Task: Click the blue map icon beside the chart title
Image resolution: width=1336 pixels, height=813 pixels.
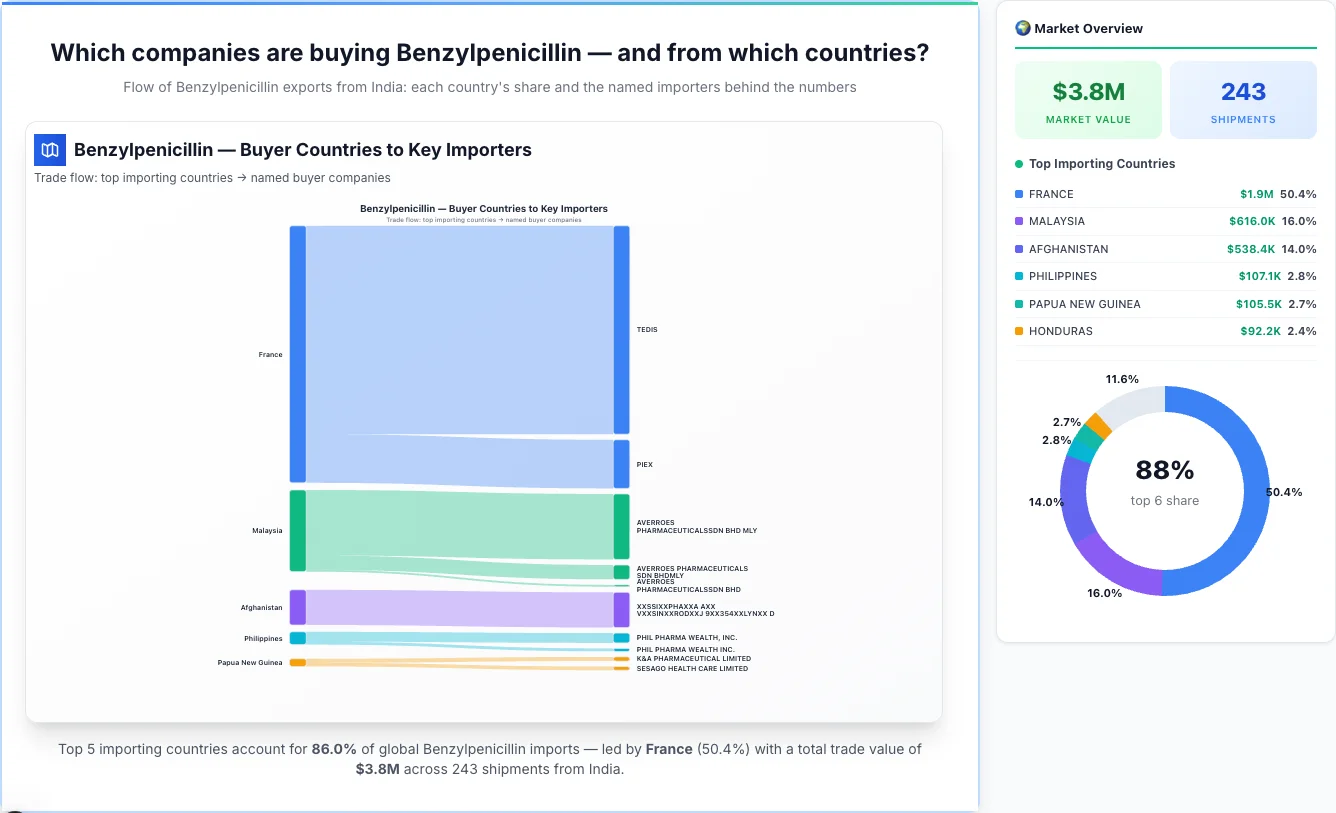Action: [x=49, y=149]
